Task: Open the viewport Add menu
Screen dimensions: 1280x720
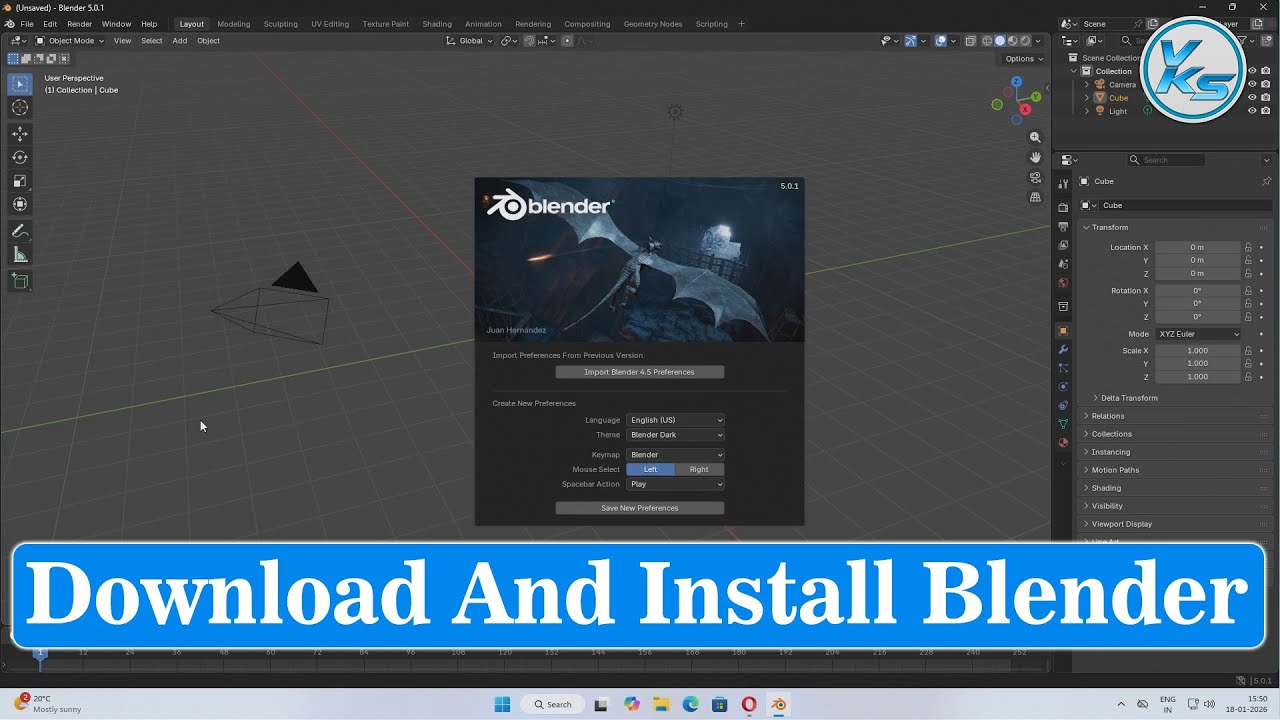Action: pos(180,41)
